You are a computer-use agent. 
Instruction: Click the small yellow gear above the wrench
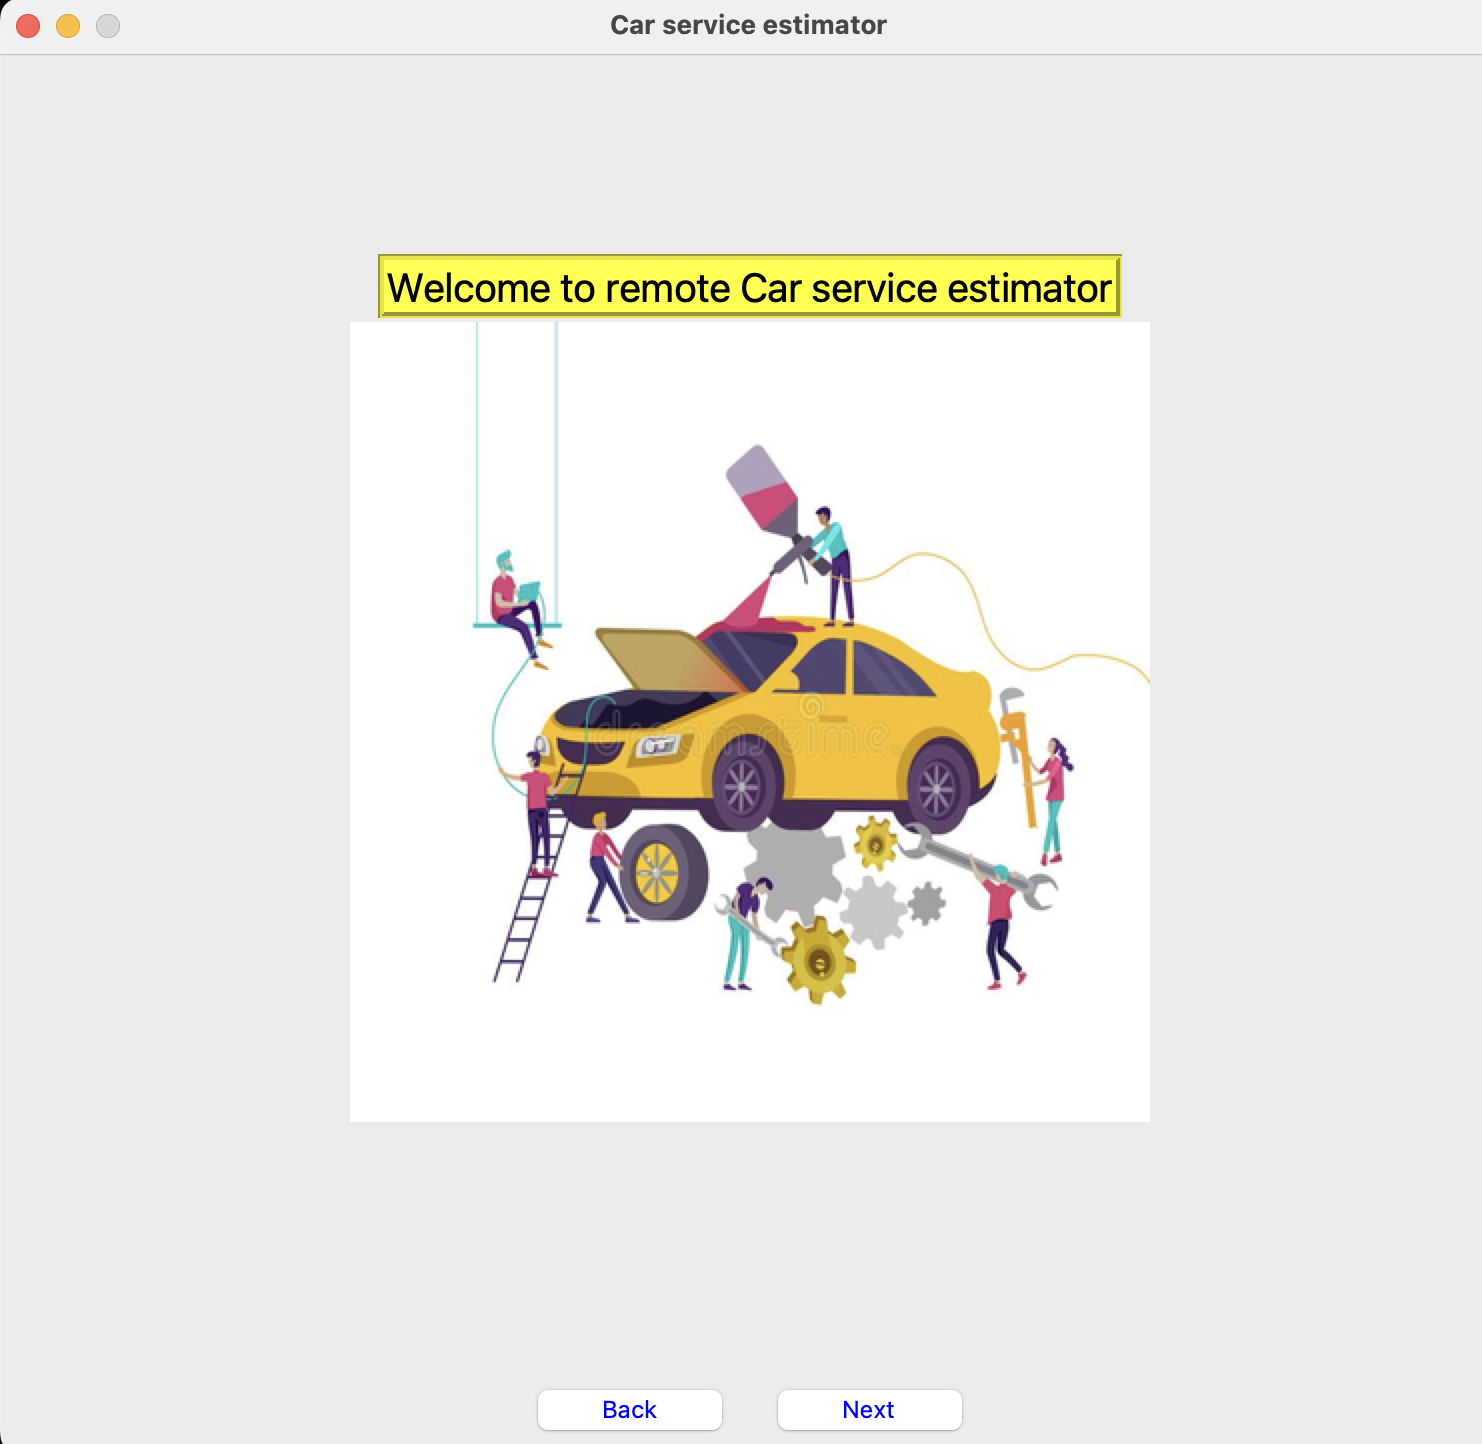tap(876, 843)
